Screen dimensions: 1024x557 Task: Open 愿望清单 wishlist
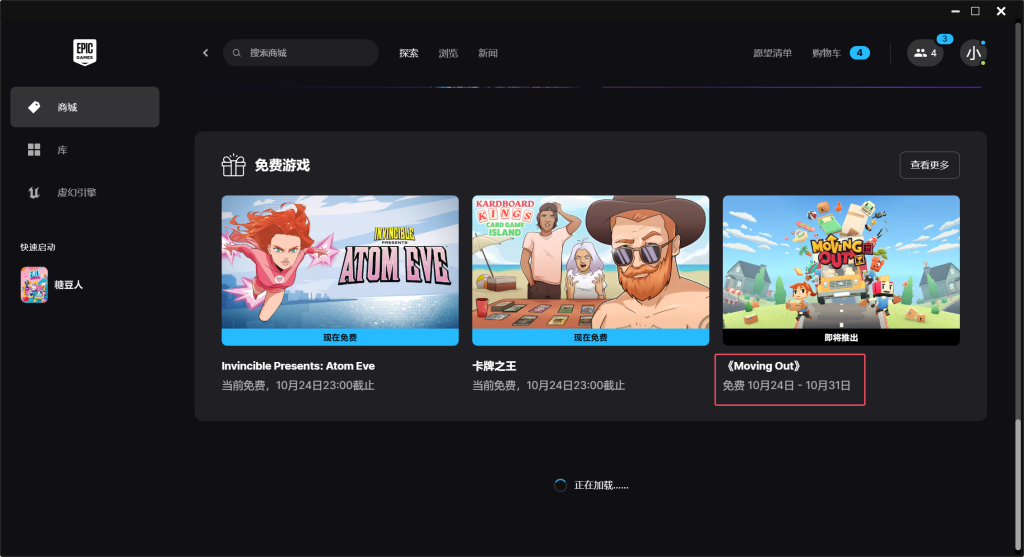click(773, 53)
